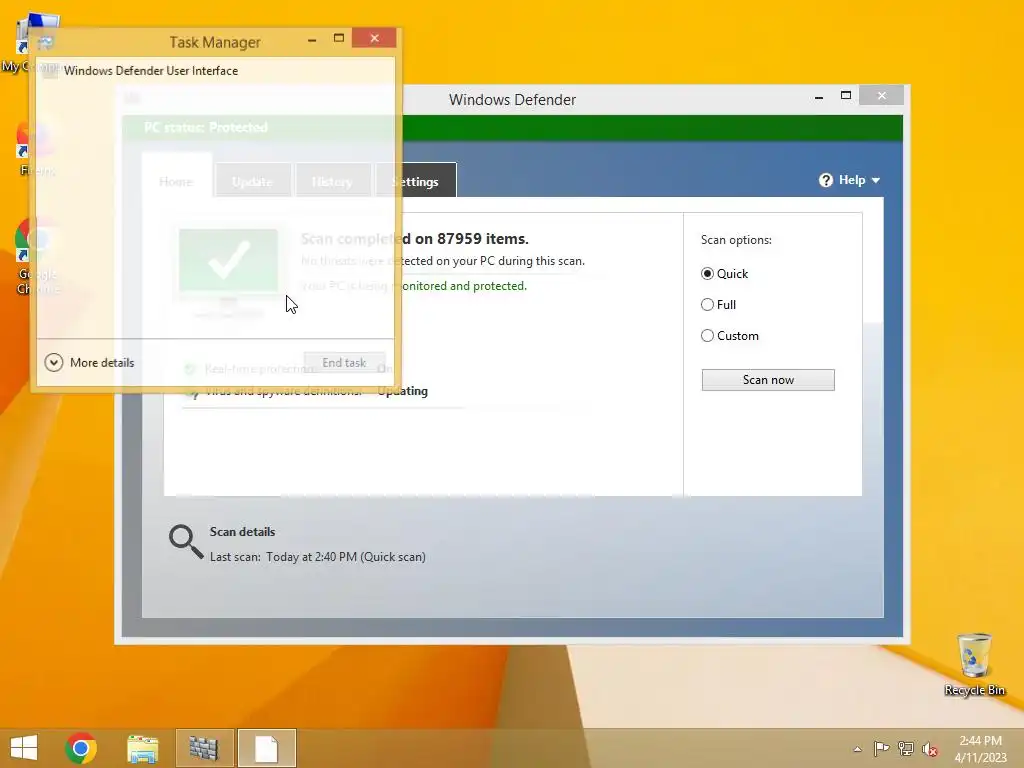This screenshot has height=768, width=1024.
Task: Click the Updating definitions status text
Action: tap(403, 391)
